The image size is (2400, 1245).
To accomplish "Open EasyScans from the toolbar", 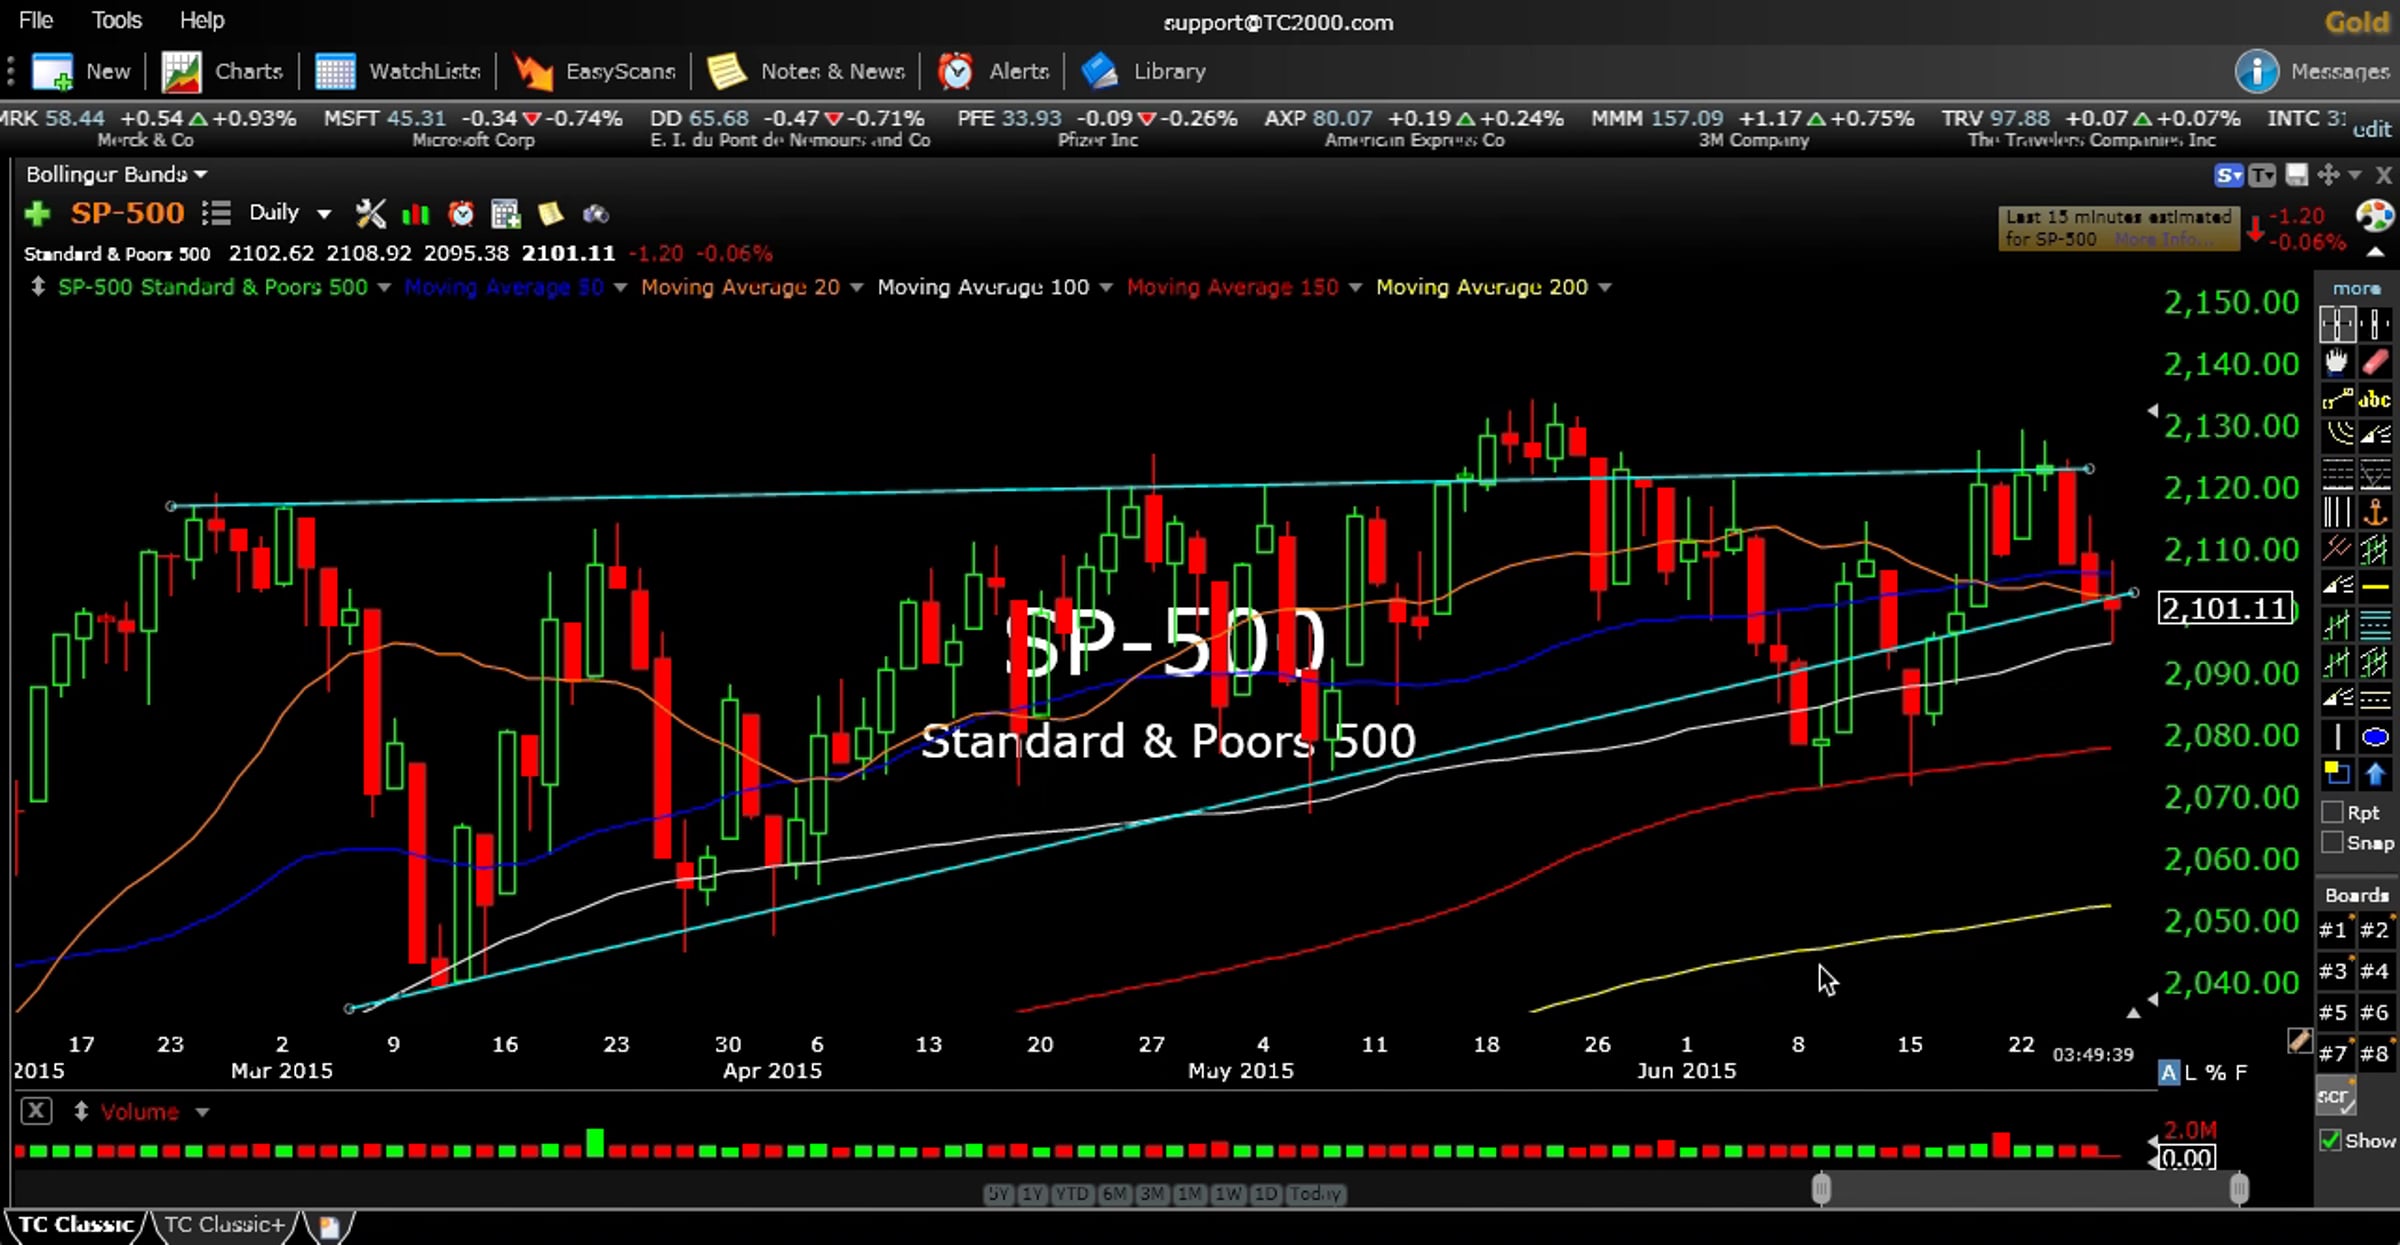I will (x=594, y=71).
